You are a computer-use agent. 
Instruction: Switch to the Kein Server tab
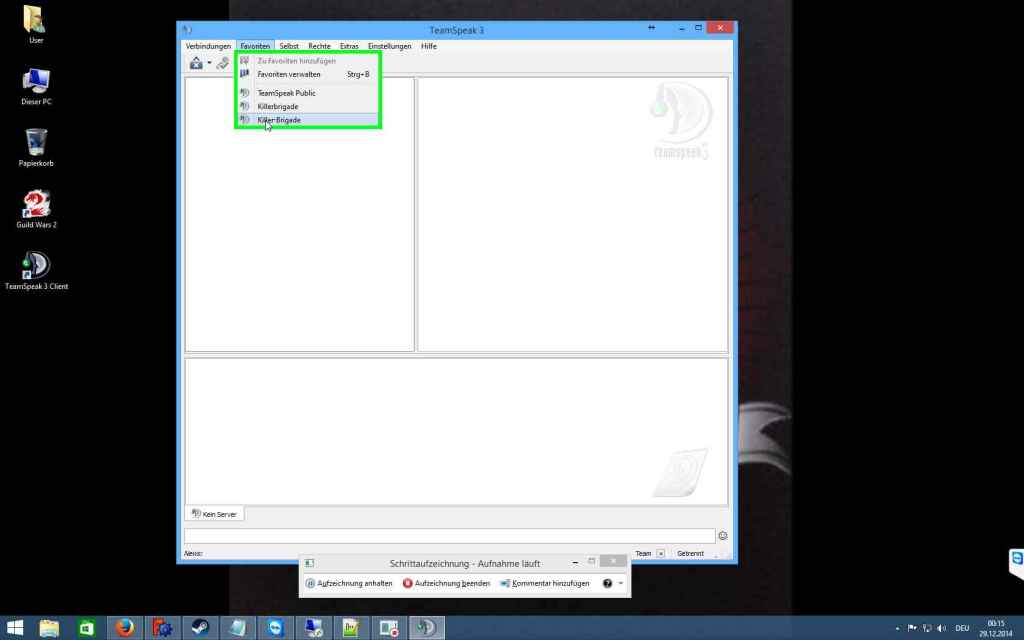[x=214, y=514]
